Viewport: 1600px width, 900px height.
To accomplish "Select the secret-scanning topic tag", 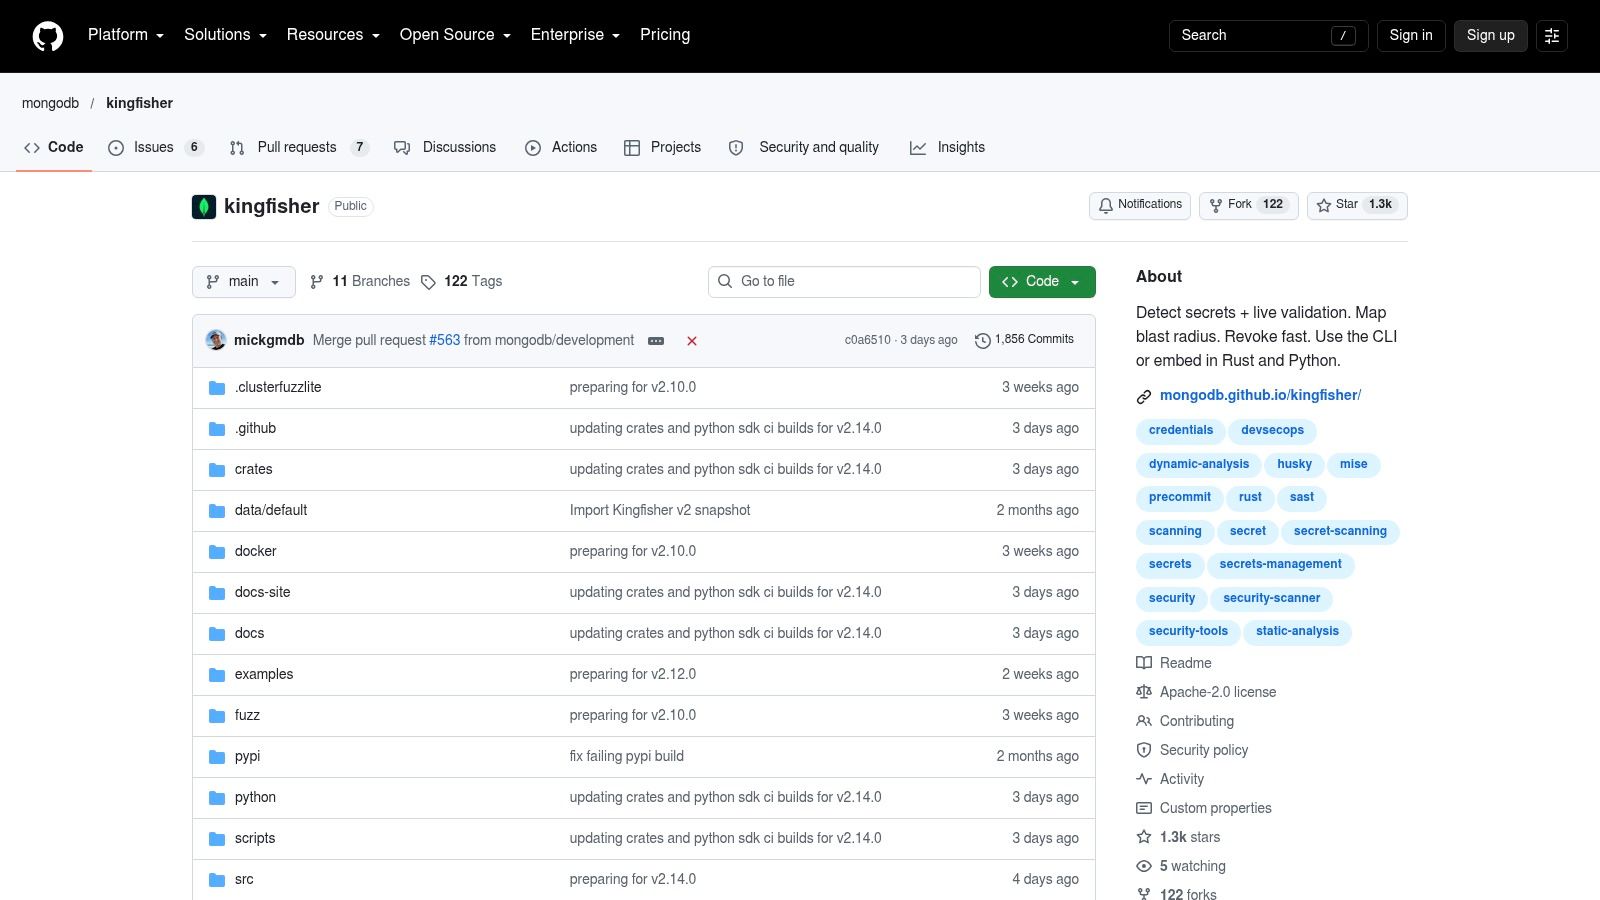I will (1340, 532).
